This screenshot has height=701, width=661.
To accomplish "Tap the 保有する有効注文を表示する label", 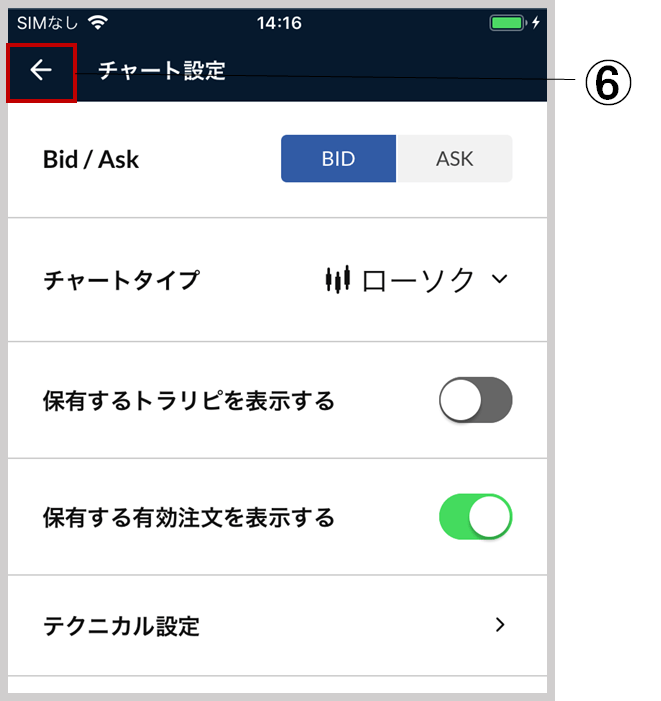I will (189, 518).
